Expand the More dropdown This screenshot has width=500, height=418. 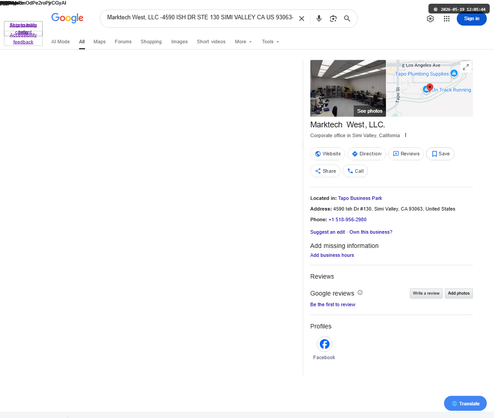pyautogui.click(x=243, y=42)
